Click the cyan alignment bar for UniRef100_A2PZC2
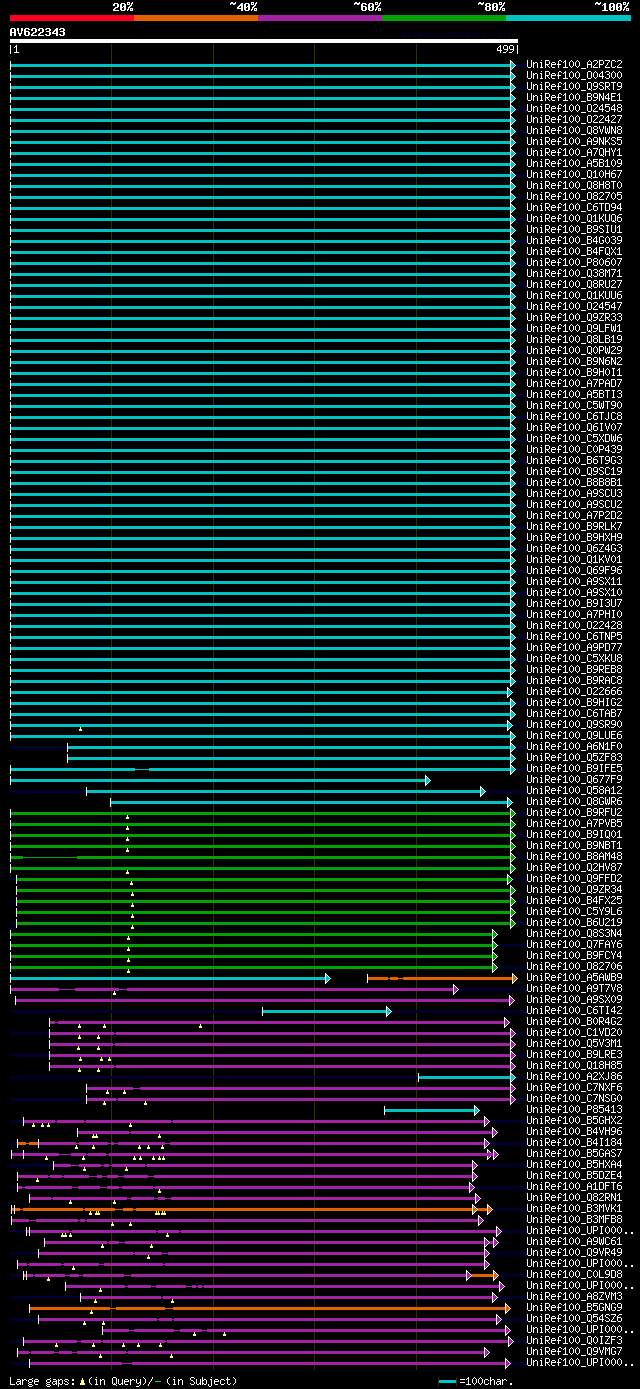This screenshot has width=640, height=1389. [x=263, y=65]
